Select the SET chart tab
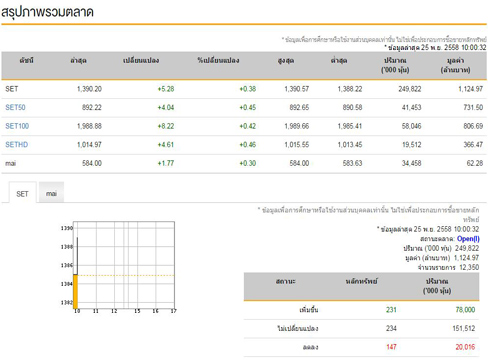This screenshot has width=500, height=360. (22, 193)
